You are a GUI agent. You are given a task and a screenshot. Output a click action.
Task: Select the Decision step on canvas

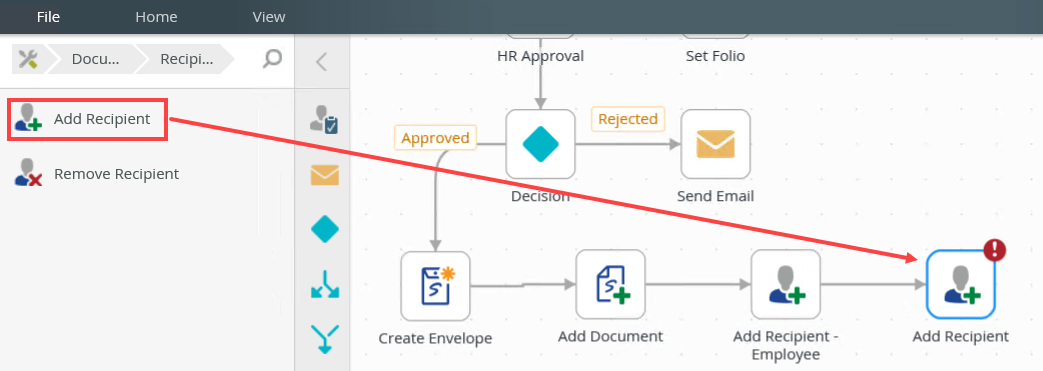tap(540, 144)
